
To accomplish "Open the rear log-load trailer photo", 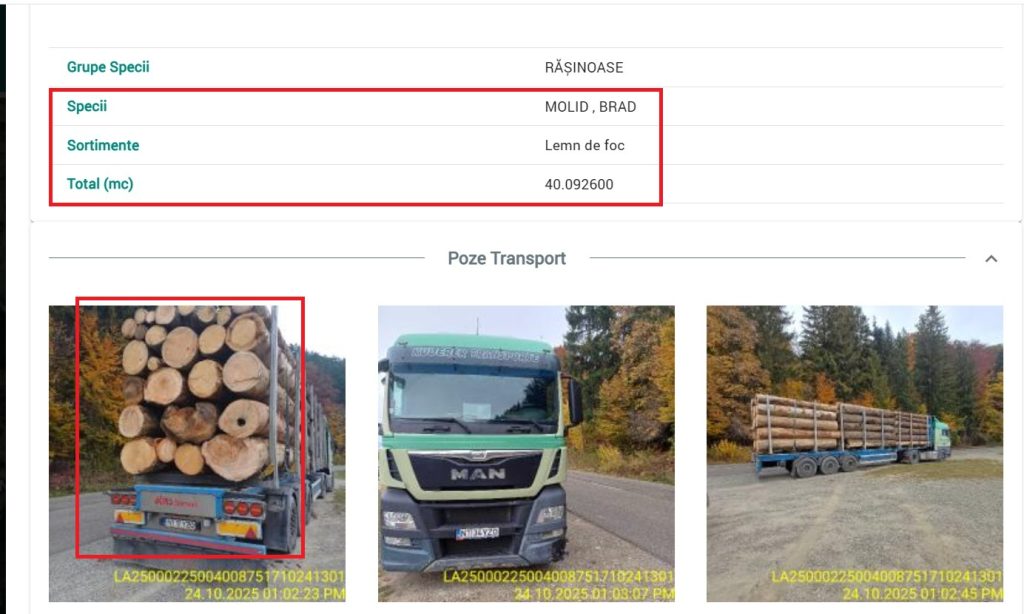I will 197,453.
